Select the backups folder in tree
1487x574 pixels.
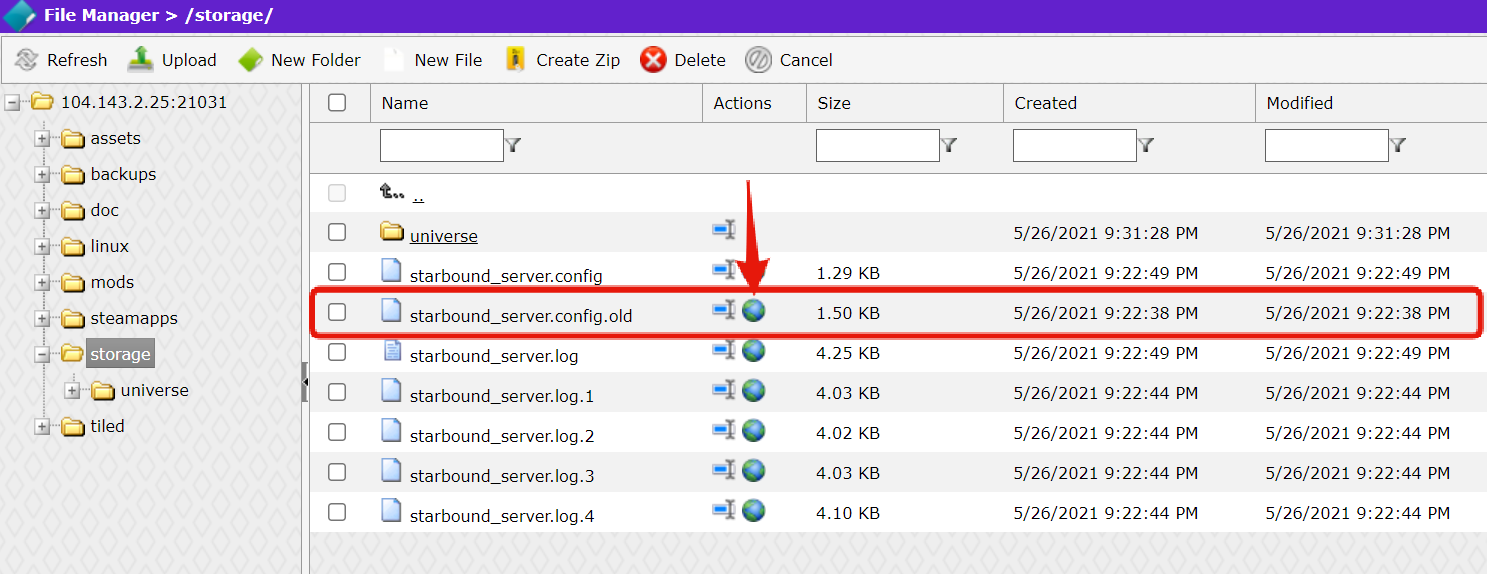click(123, 174)
